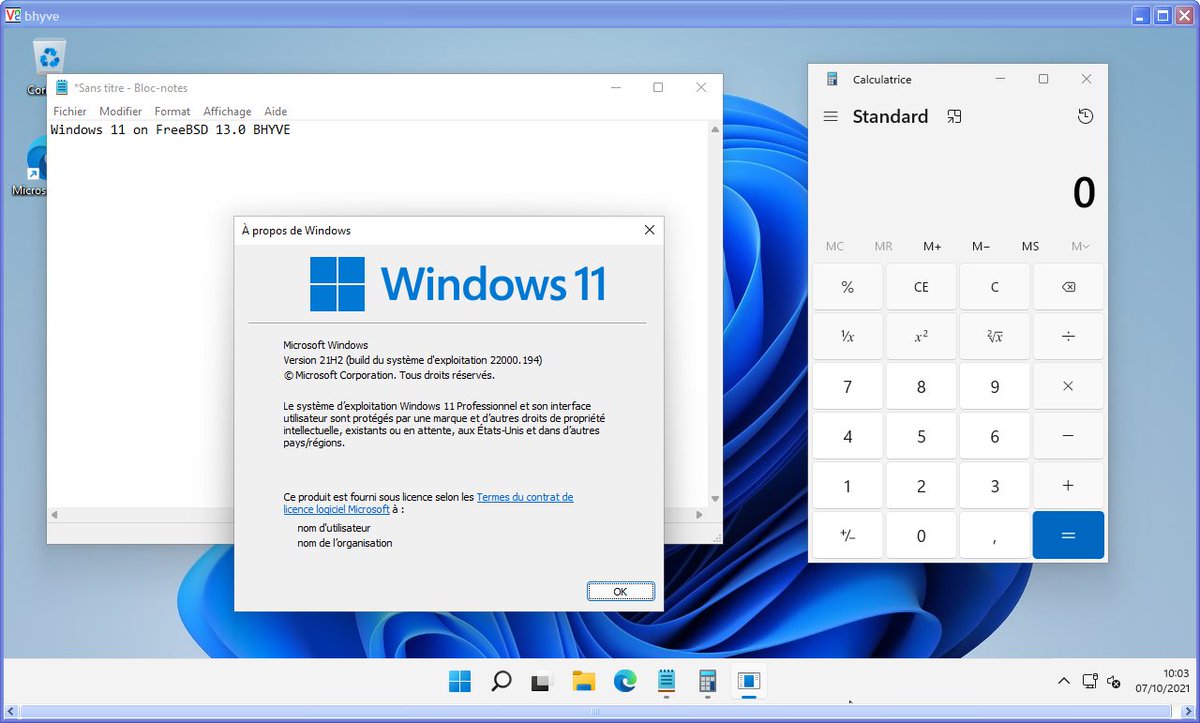This screenshot has height=723, width=1200.
Task: Click Calculator backspace key
Action: coord(1068,287)
